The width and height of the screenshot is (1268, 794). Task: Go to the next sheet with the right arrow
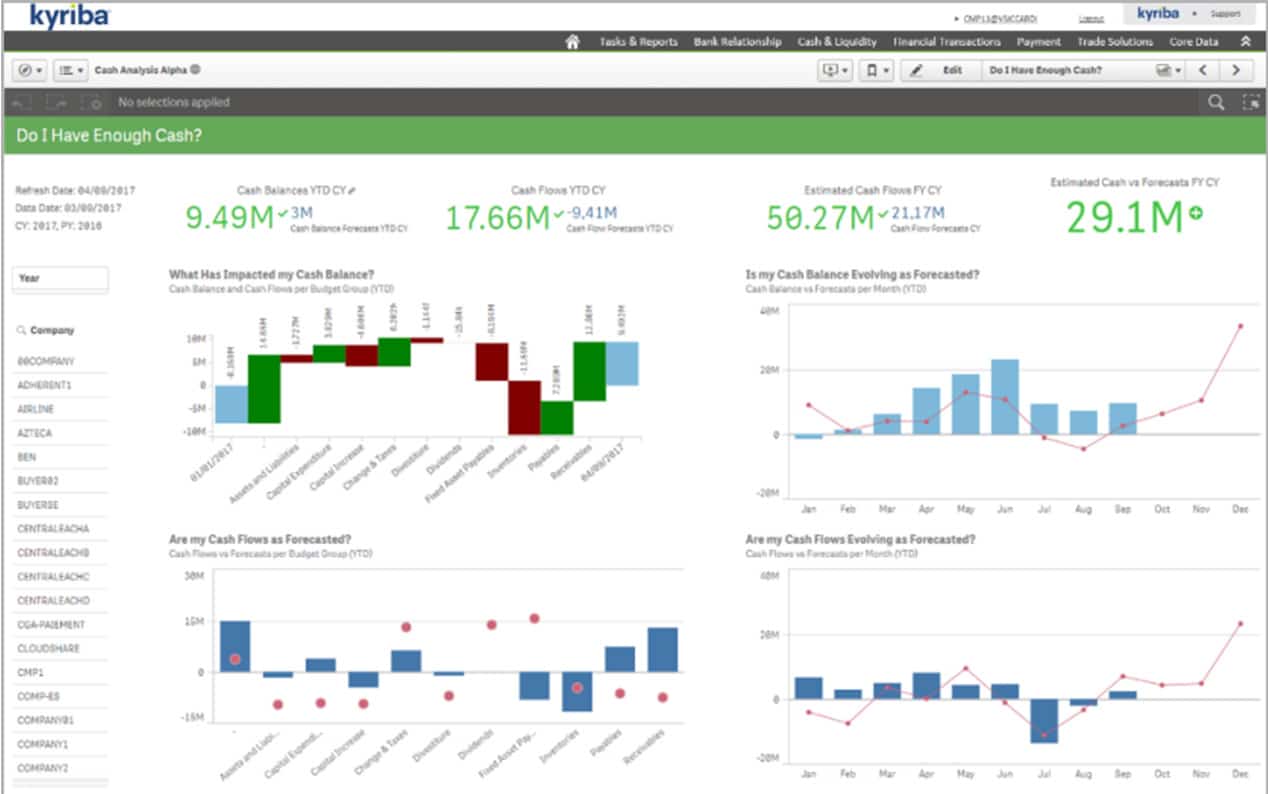1237,70
